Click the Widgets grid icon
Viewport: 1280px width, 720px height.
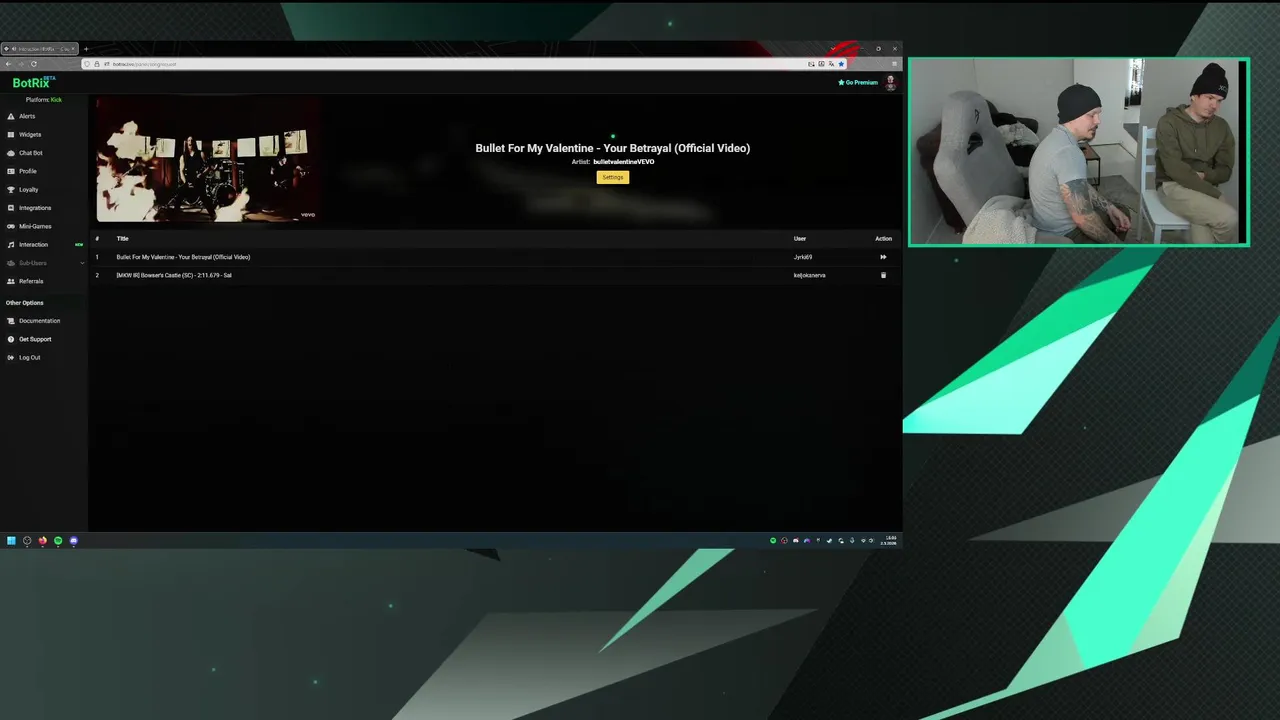(x=11, y=134)
